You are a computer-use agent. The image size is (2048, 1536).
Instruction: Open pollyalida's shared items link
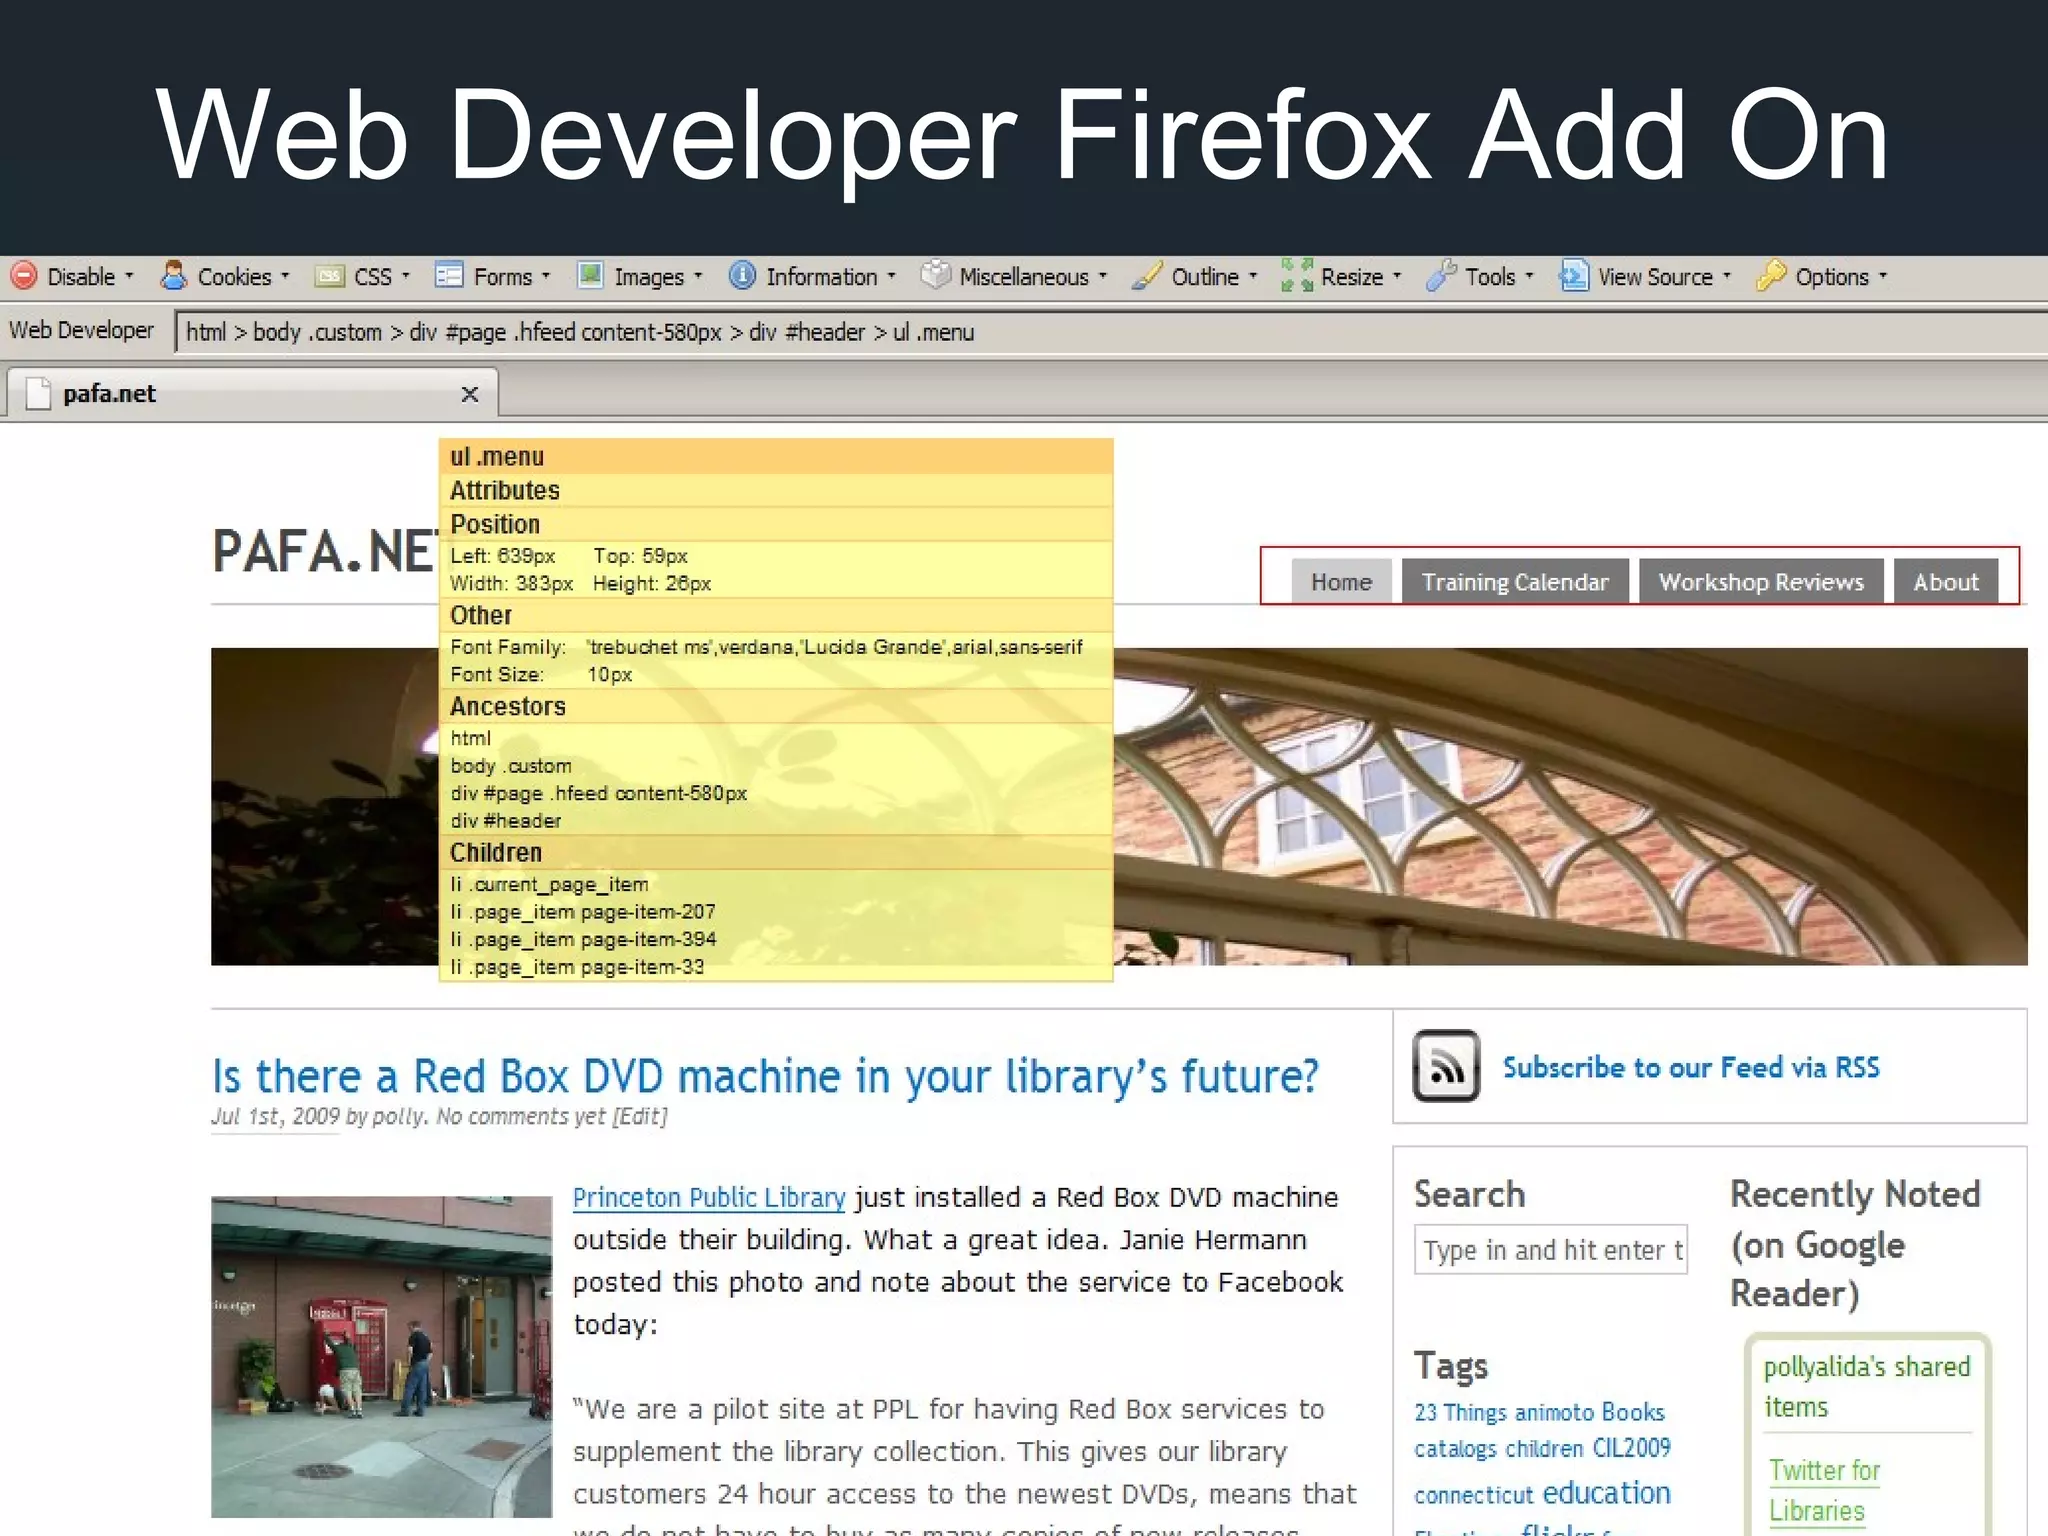pyautogui.click(x=1866, y=1386)
